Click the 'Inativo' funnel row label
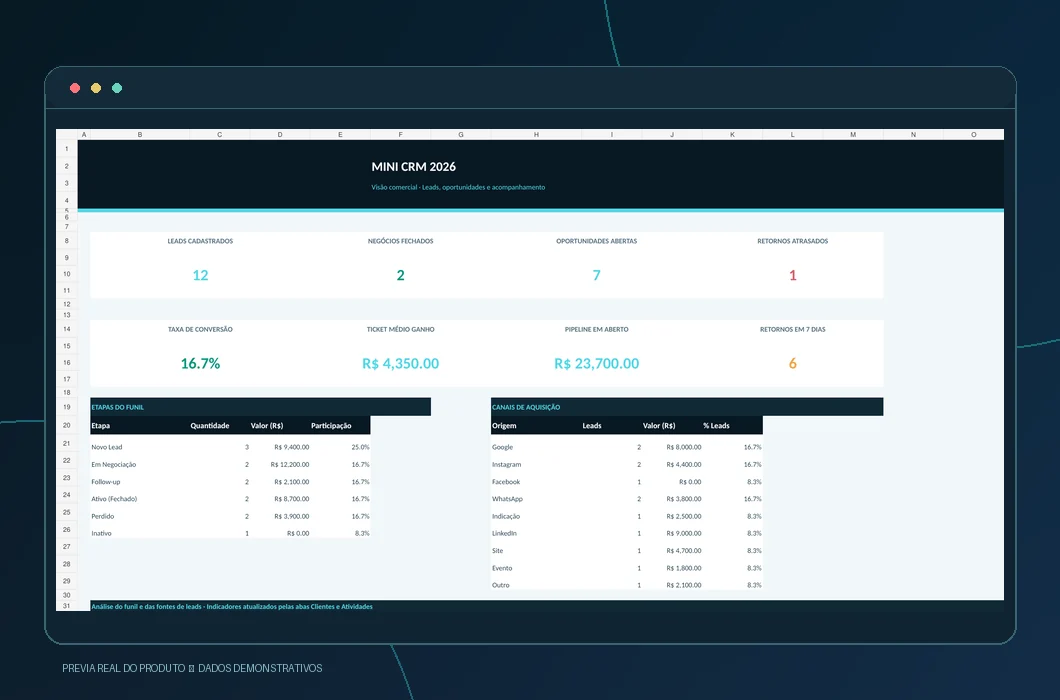 pyautogui.click(x=101, y=534)
